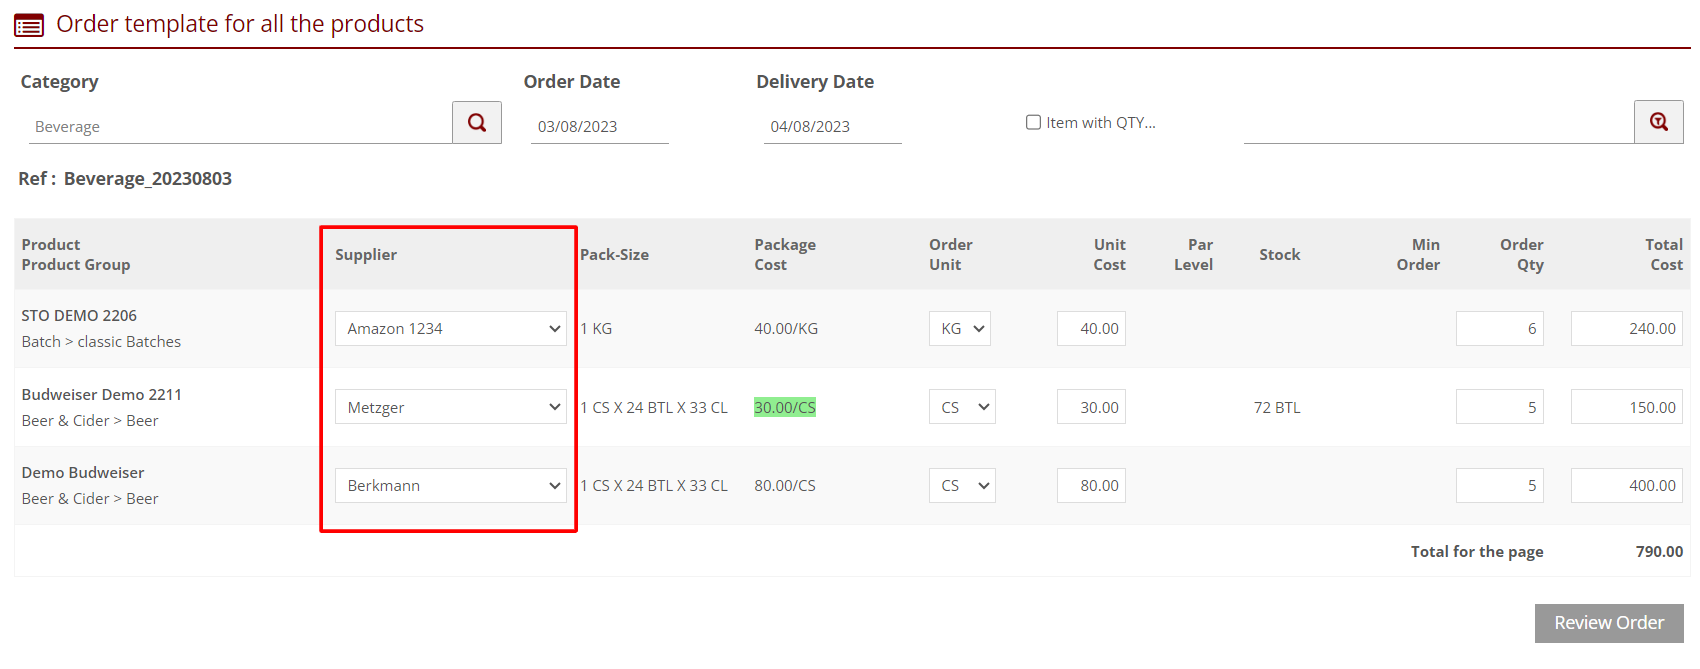
Task: Open Budweiser Demo 2211 order unit dropdown
Action: tap(962, 407)
